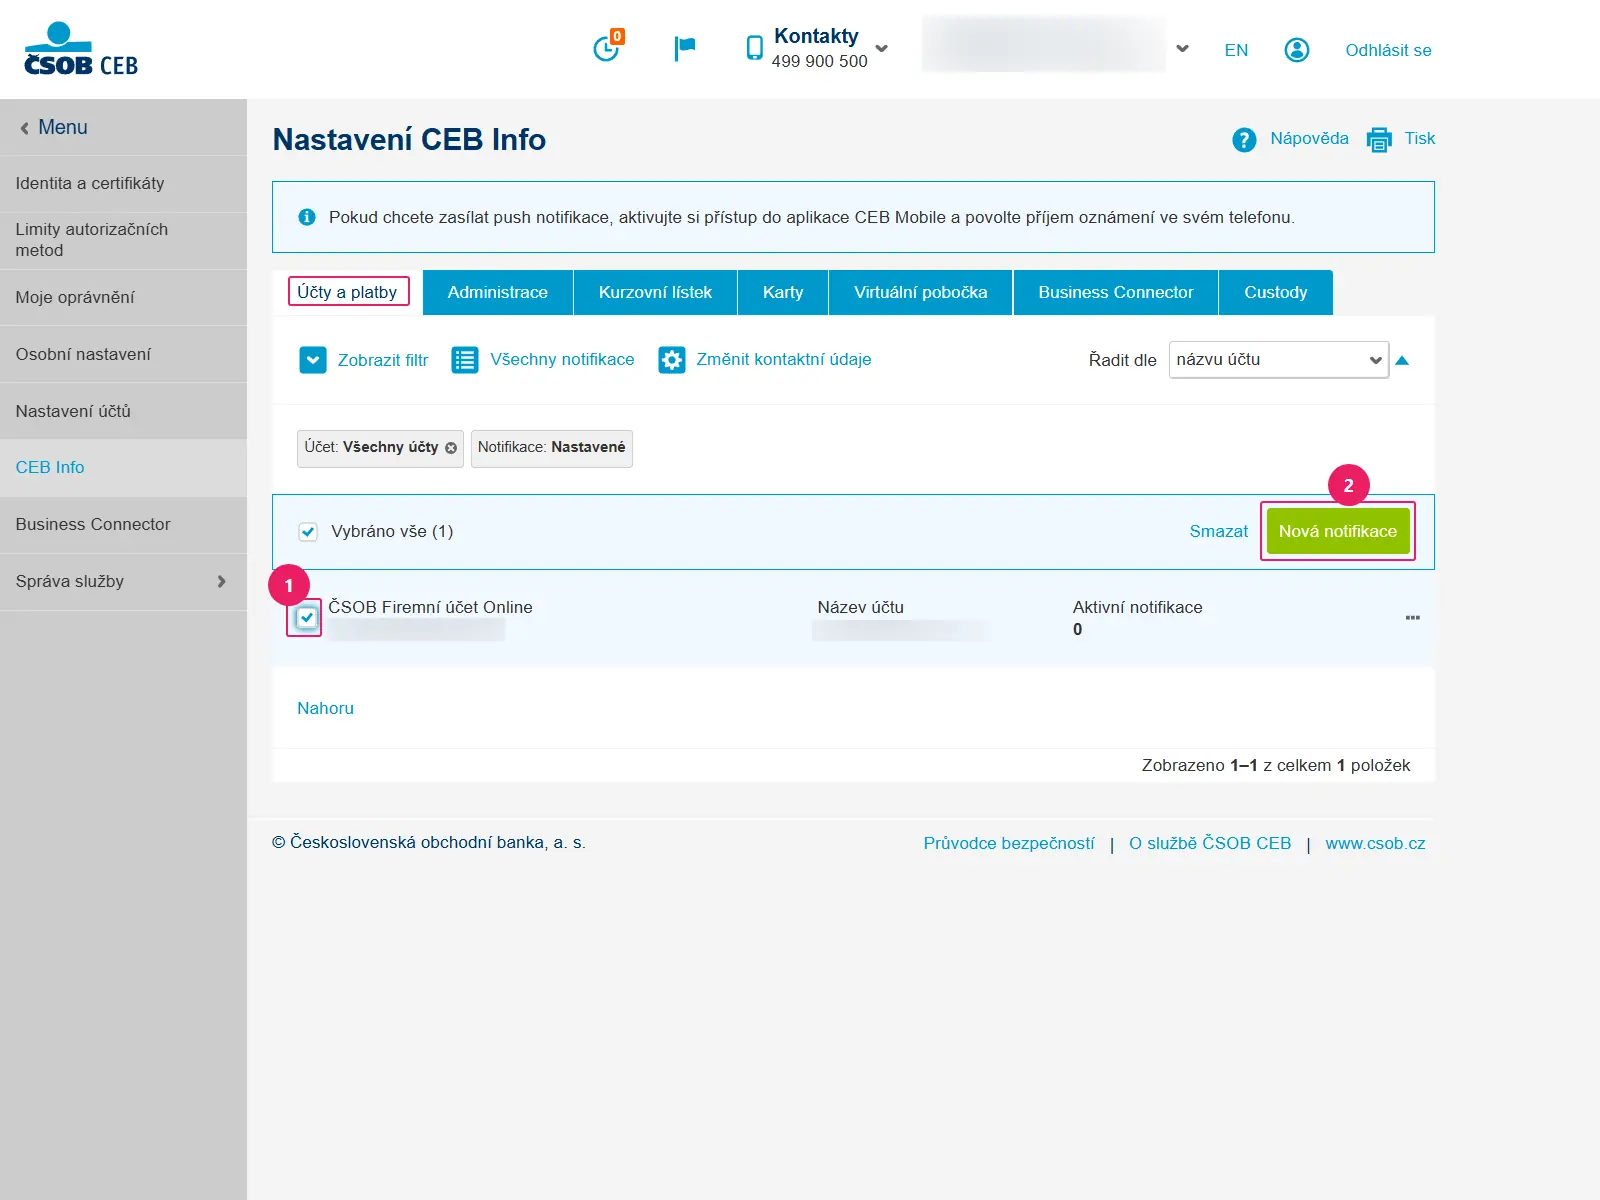The width and height of the screenshot is (1600, 1200).
Task: Open the www.csob.cz footer link
Action: point(1375,844)
